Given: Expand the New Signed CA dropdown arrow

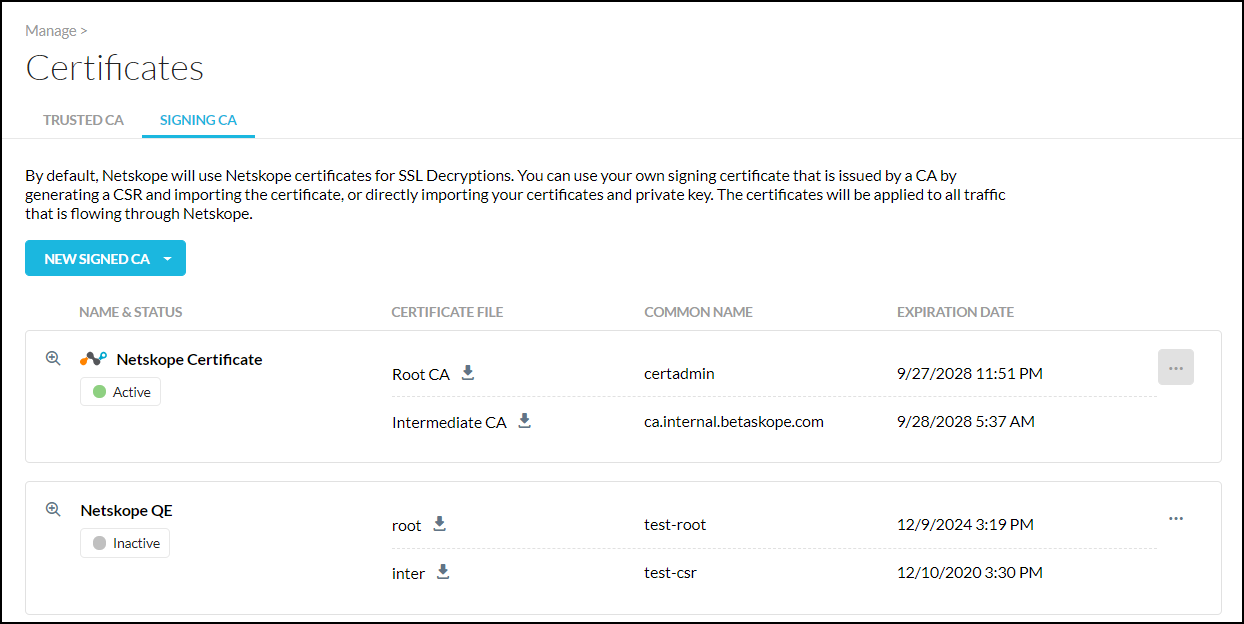Looking at the screenshot, I should 168,259.
